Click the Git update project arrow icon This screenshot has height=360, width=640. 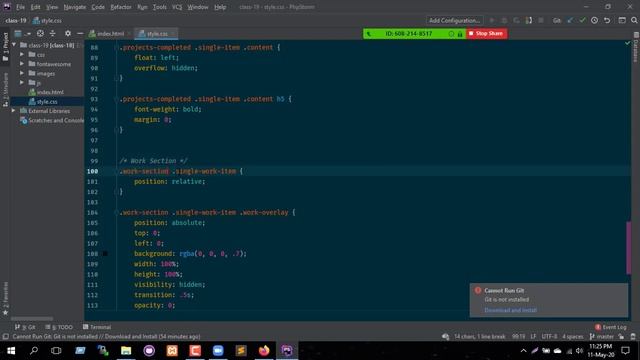[570, 20]
